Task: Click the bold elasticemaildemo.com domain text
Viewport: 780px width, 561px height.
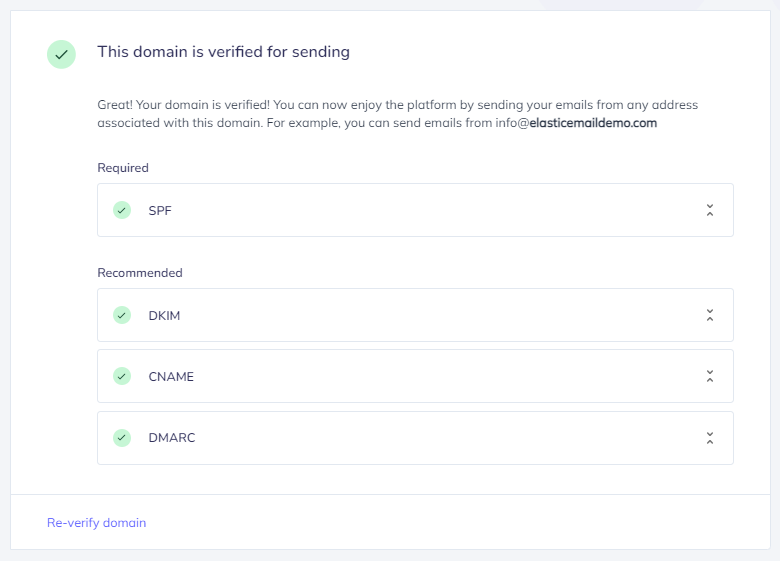Action: 593,123
